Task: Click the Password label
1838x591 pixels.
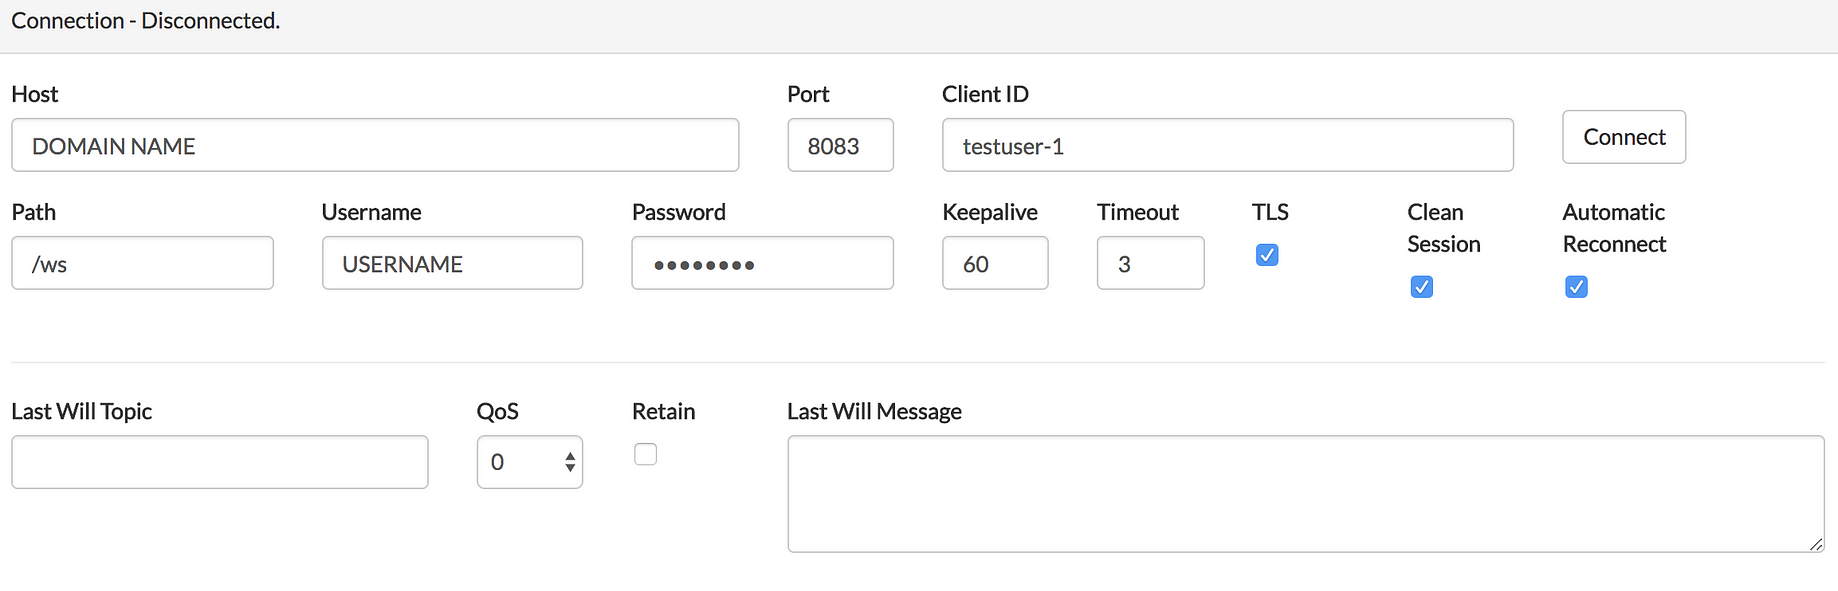Action: [679, 212]
